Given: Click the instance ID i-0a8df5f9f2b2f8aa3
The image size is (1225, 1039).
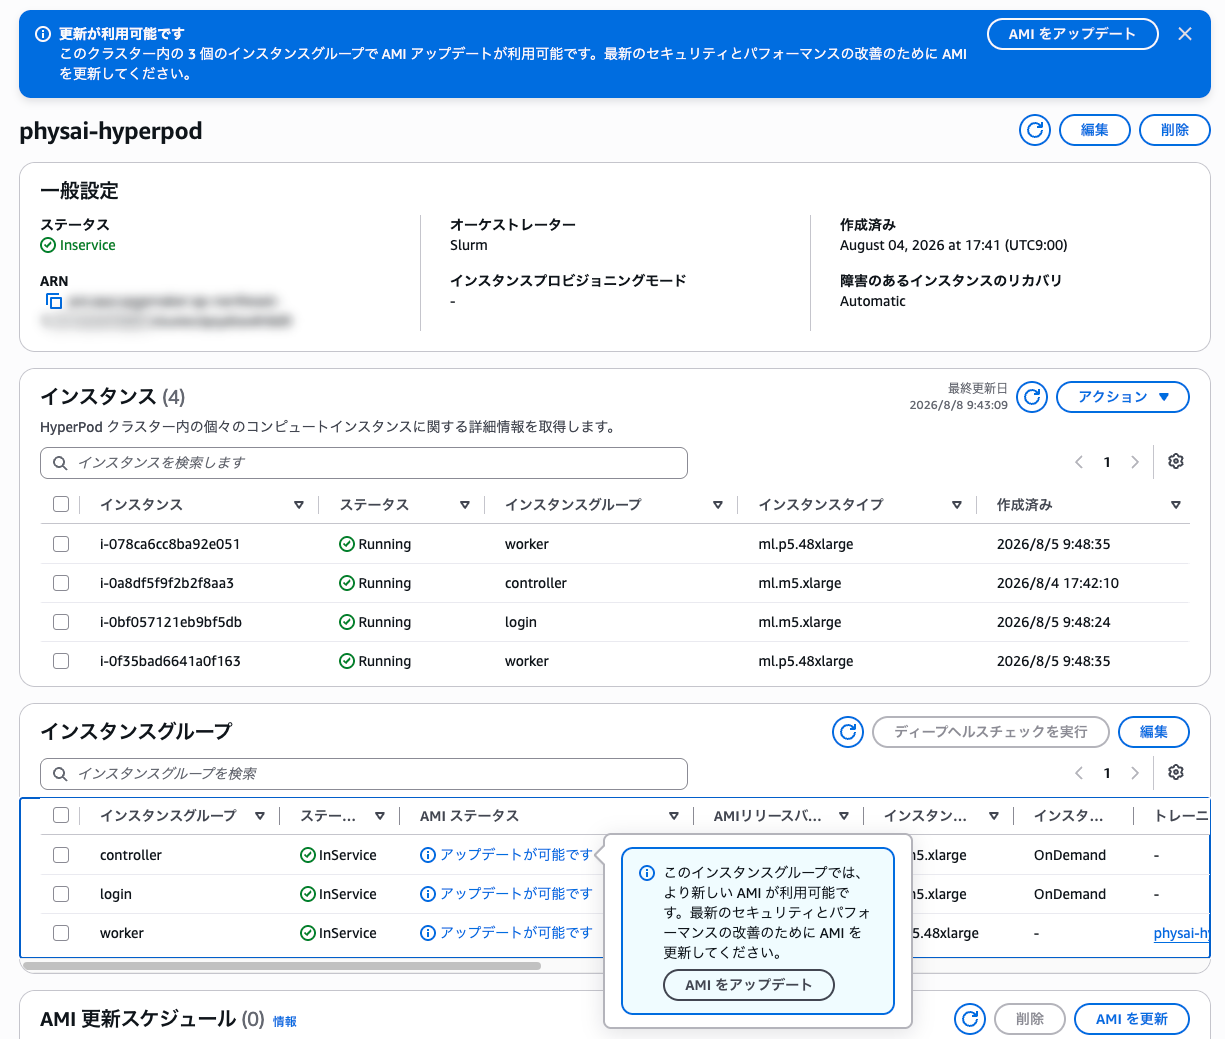Looking at the screenshot, I should [x=167, y=583].
